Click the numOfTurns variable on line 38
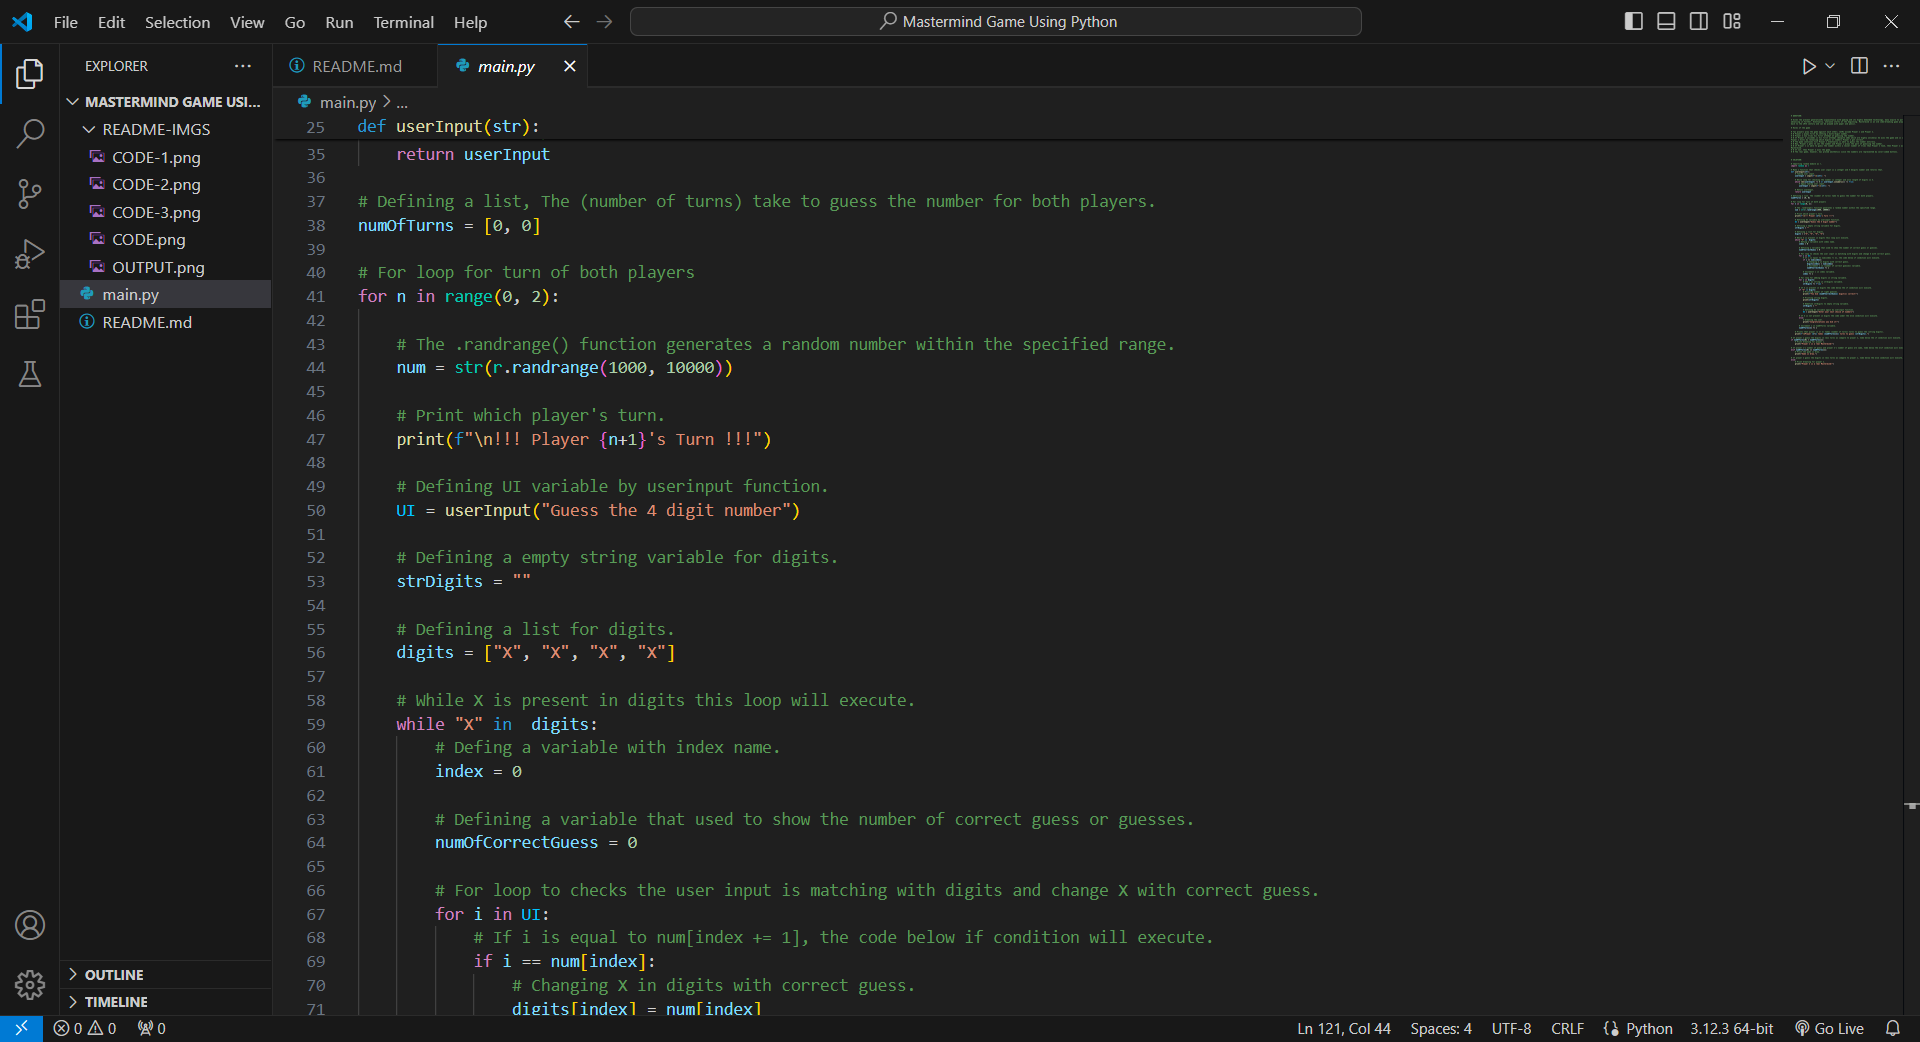This screenshot has height=1042, width=1920. 406,226
